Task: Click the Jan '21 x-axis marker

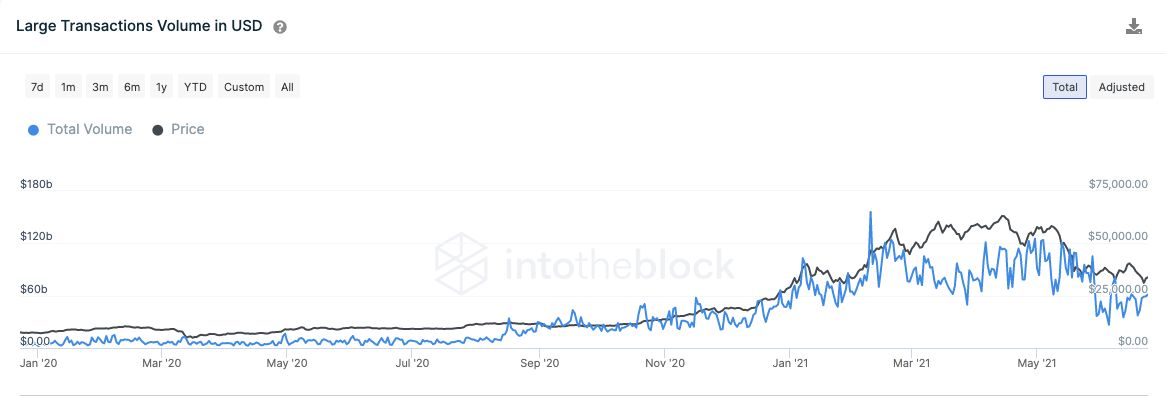Action: point(790,363)
